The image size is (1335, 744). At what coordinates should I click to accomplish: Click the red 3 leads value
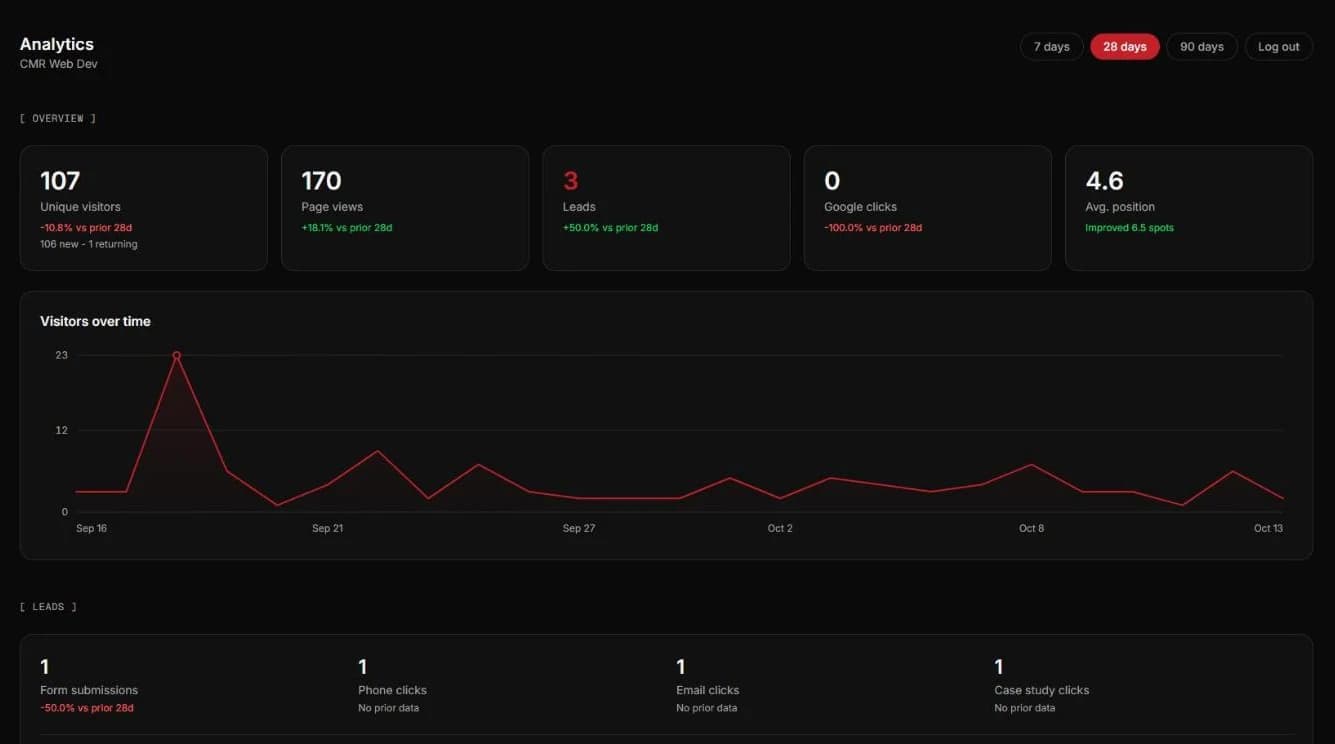571,181
